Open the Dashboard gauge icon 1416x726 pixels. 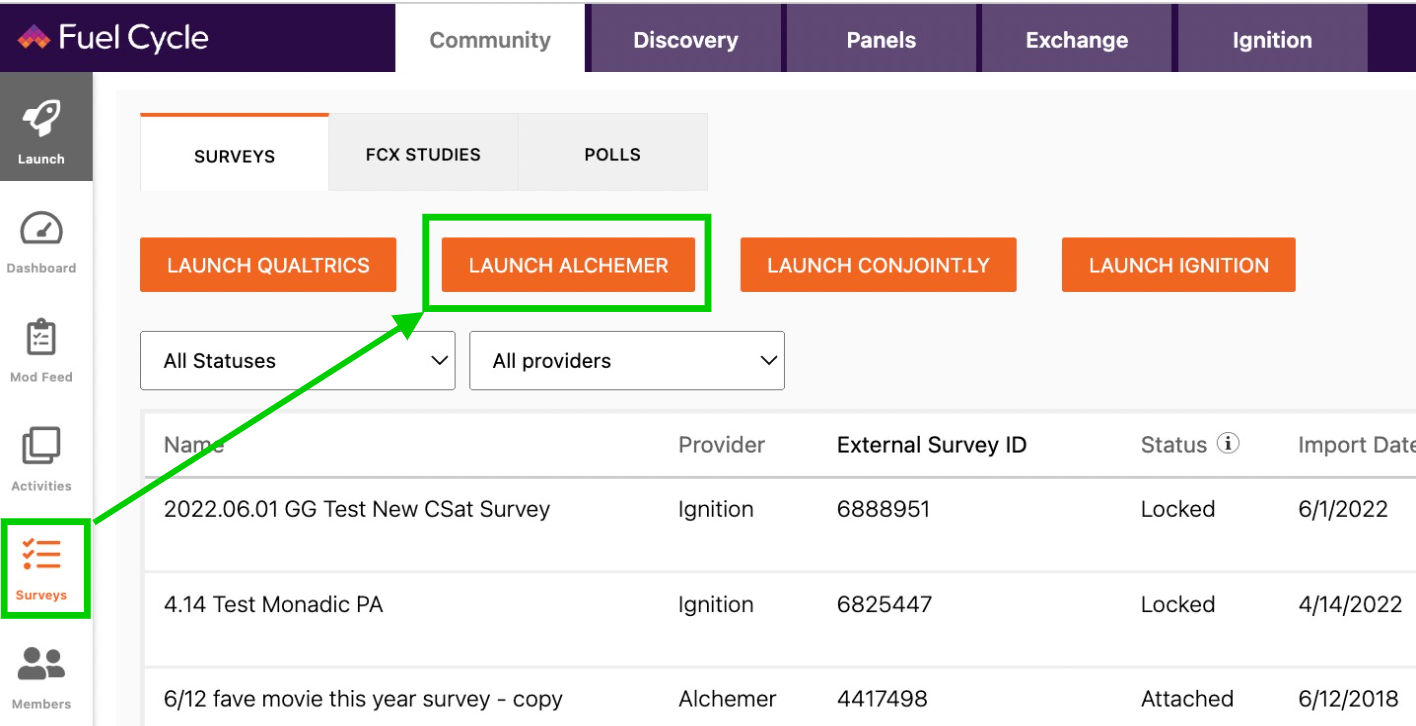(x=41, y=229)
